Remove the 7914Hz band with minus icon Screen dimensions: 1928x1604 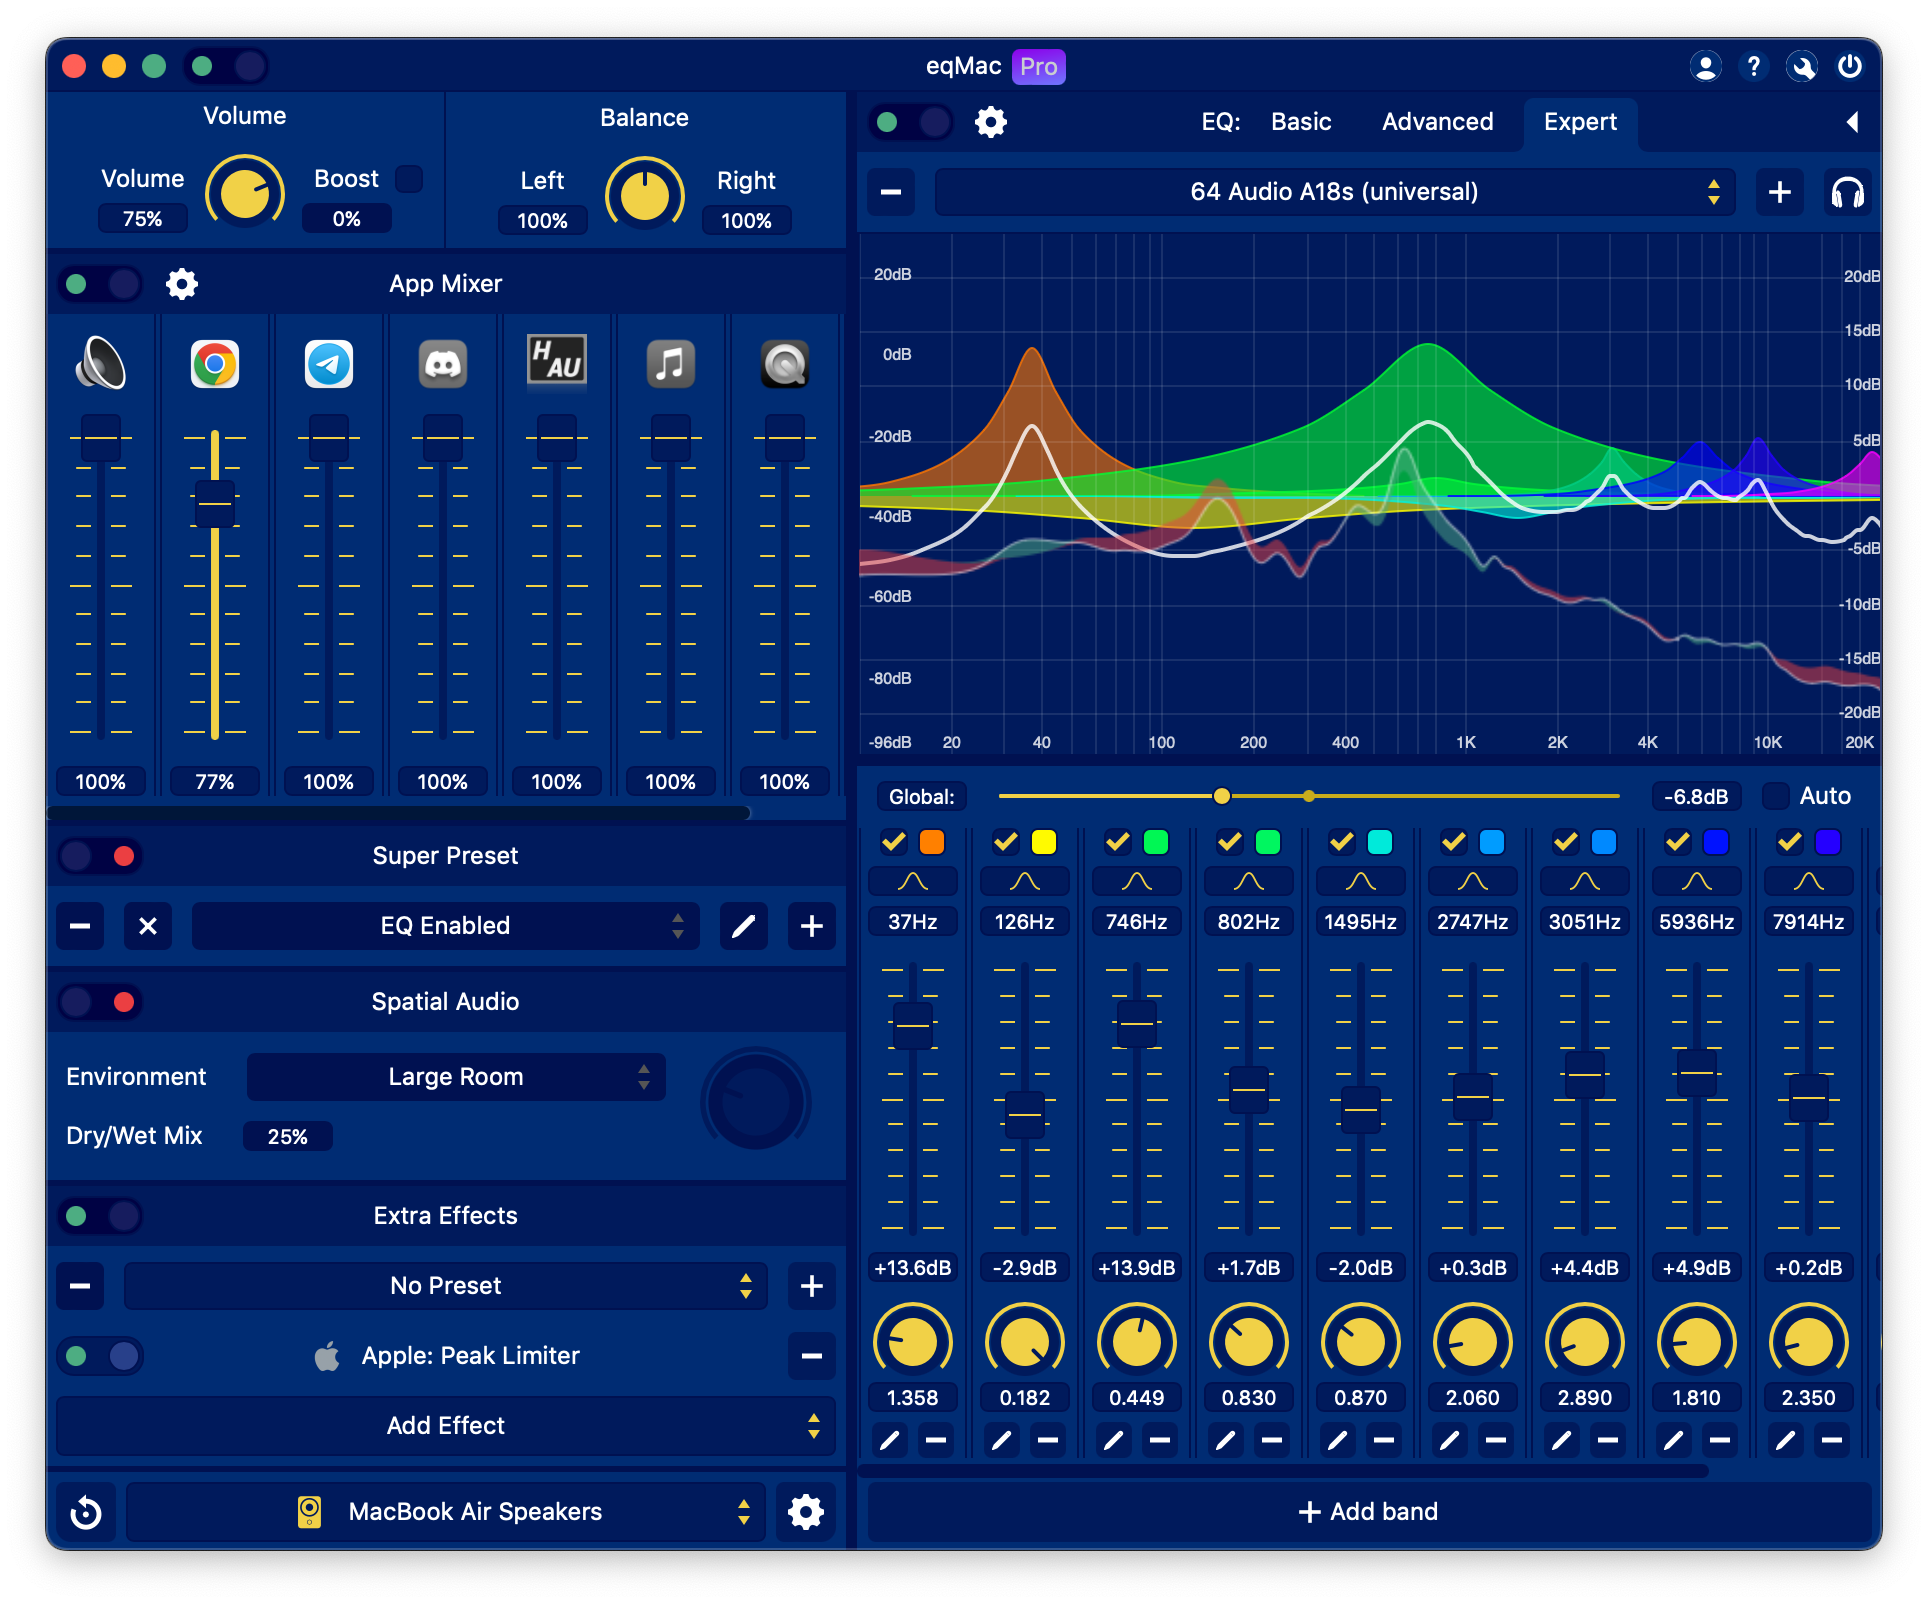pos(1832,1440)
